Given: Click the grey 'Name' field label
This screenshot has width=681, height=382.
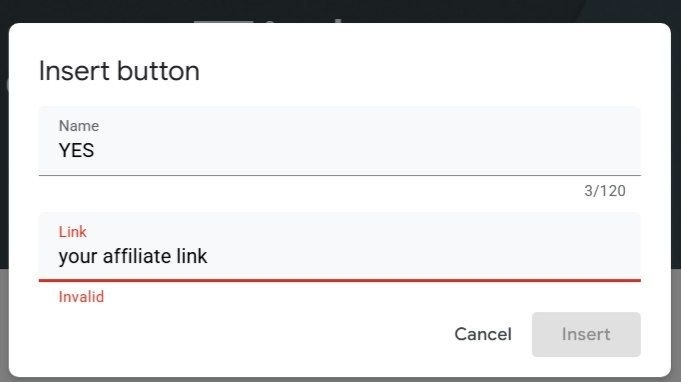Looking at the screenshot, I should [79, 126].
